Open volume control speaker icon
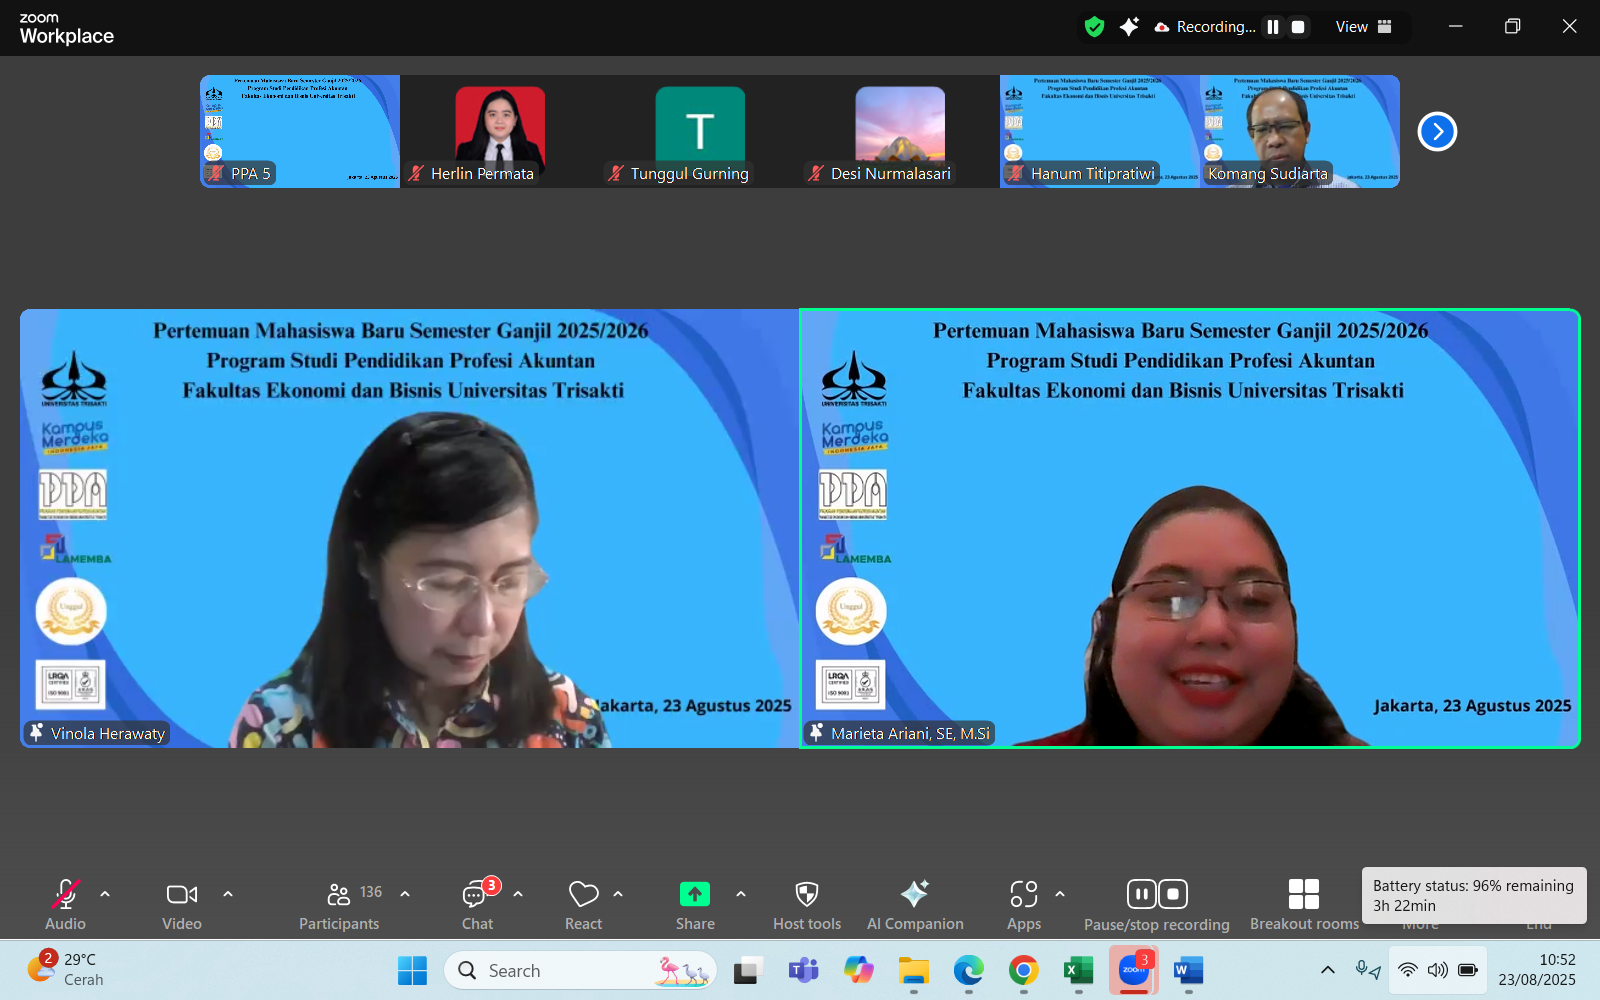The image size is (1600, 1000). (x=1438, y=970)
